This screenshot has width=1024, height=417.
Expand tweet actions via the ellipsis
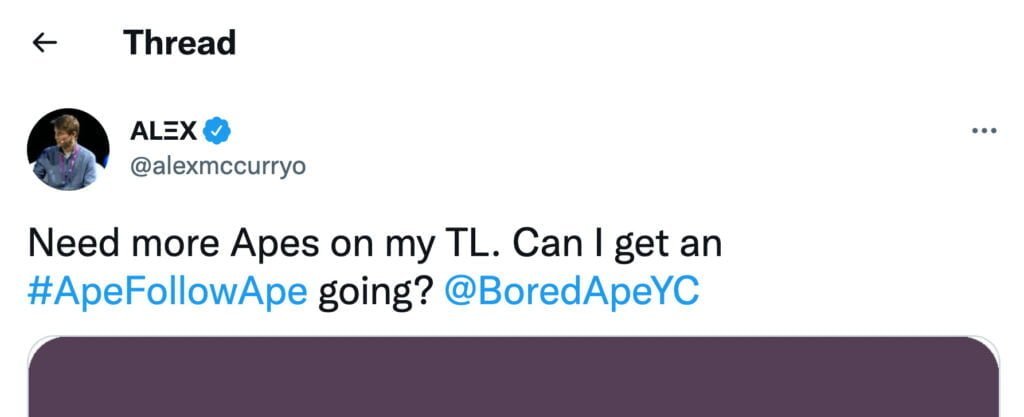coord(984,131)
